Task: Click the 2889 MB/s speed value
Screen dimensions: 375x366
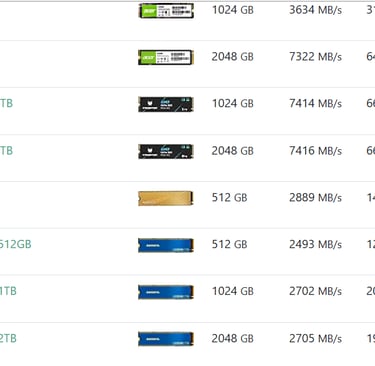Action: [x=315, y=197]
